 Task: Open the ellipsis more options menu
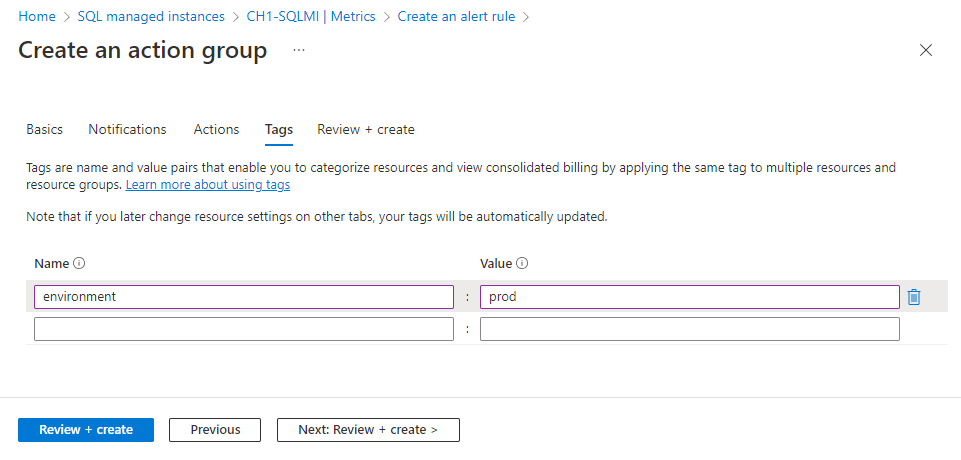pos(299,51)
